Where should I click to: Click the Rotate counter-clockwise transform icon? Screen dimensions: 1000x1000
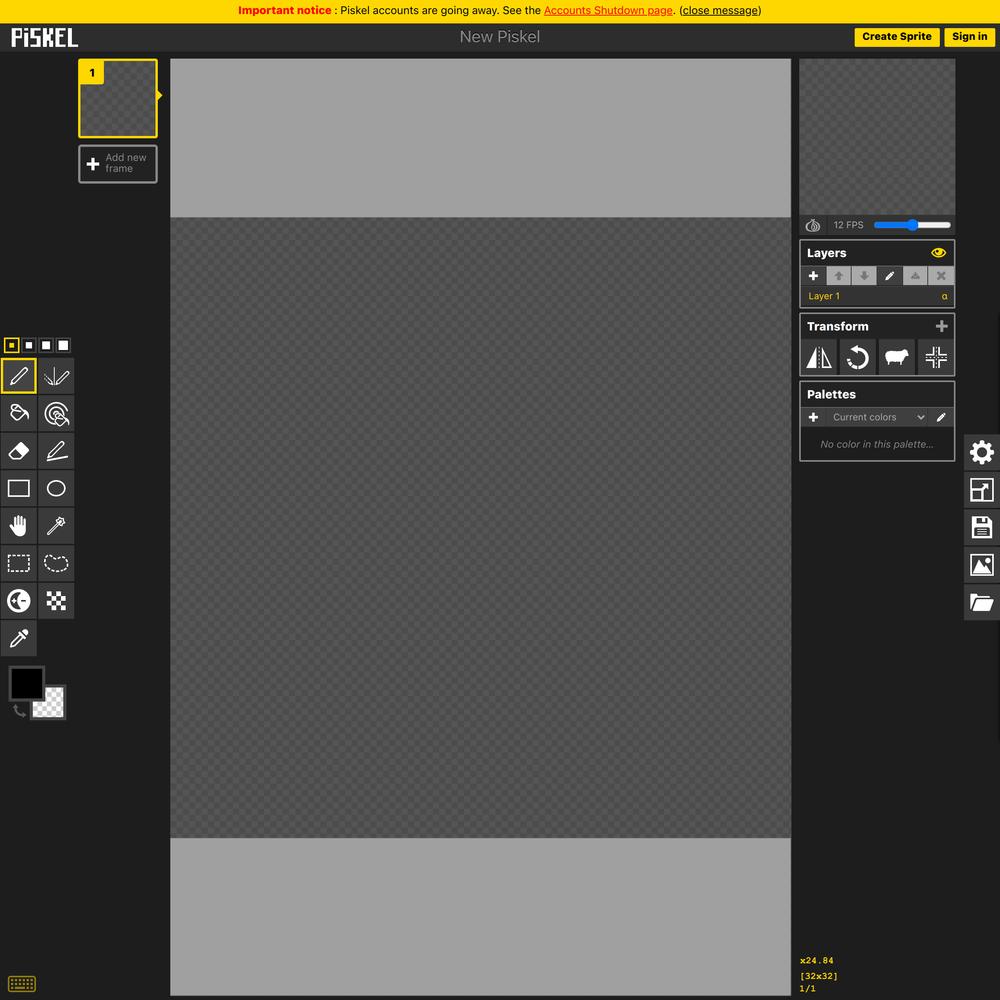pyautogui.click(x=858, y=357)
